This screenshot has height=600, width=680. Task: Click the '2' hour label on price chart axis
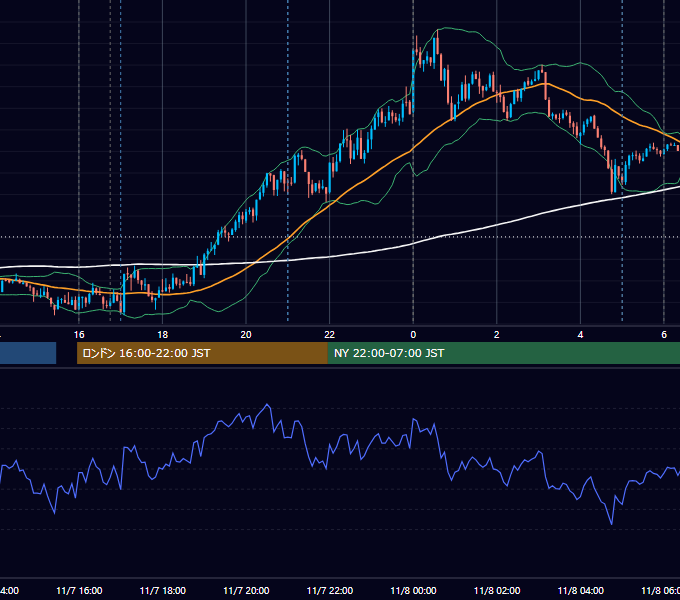coord(497,335)
